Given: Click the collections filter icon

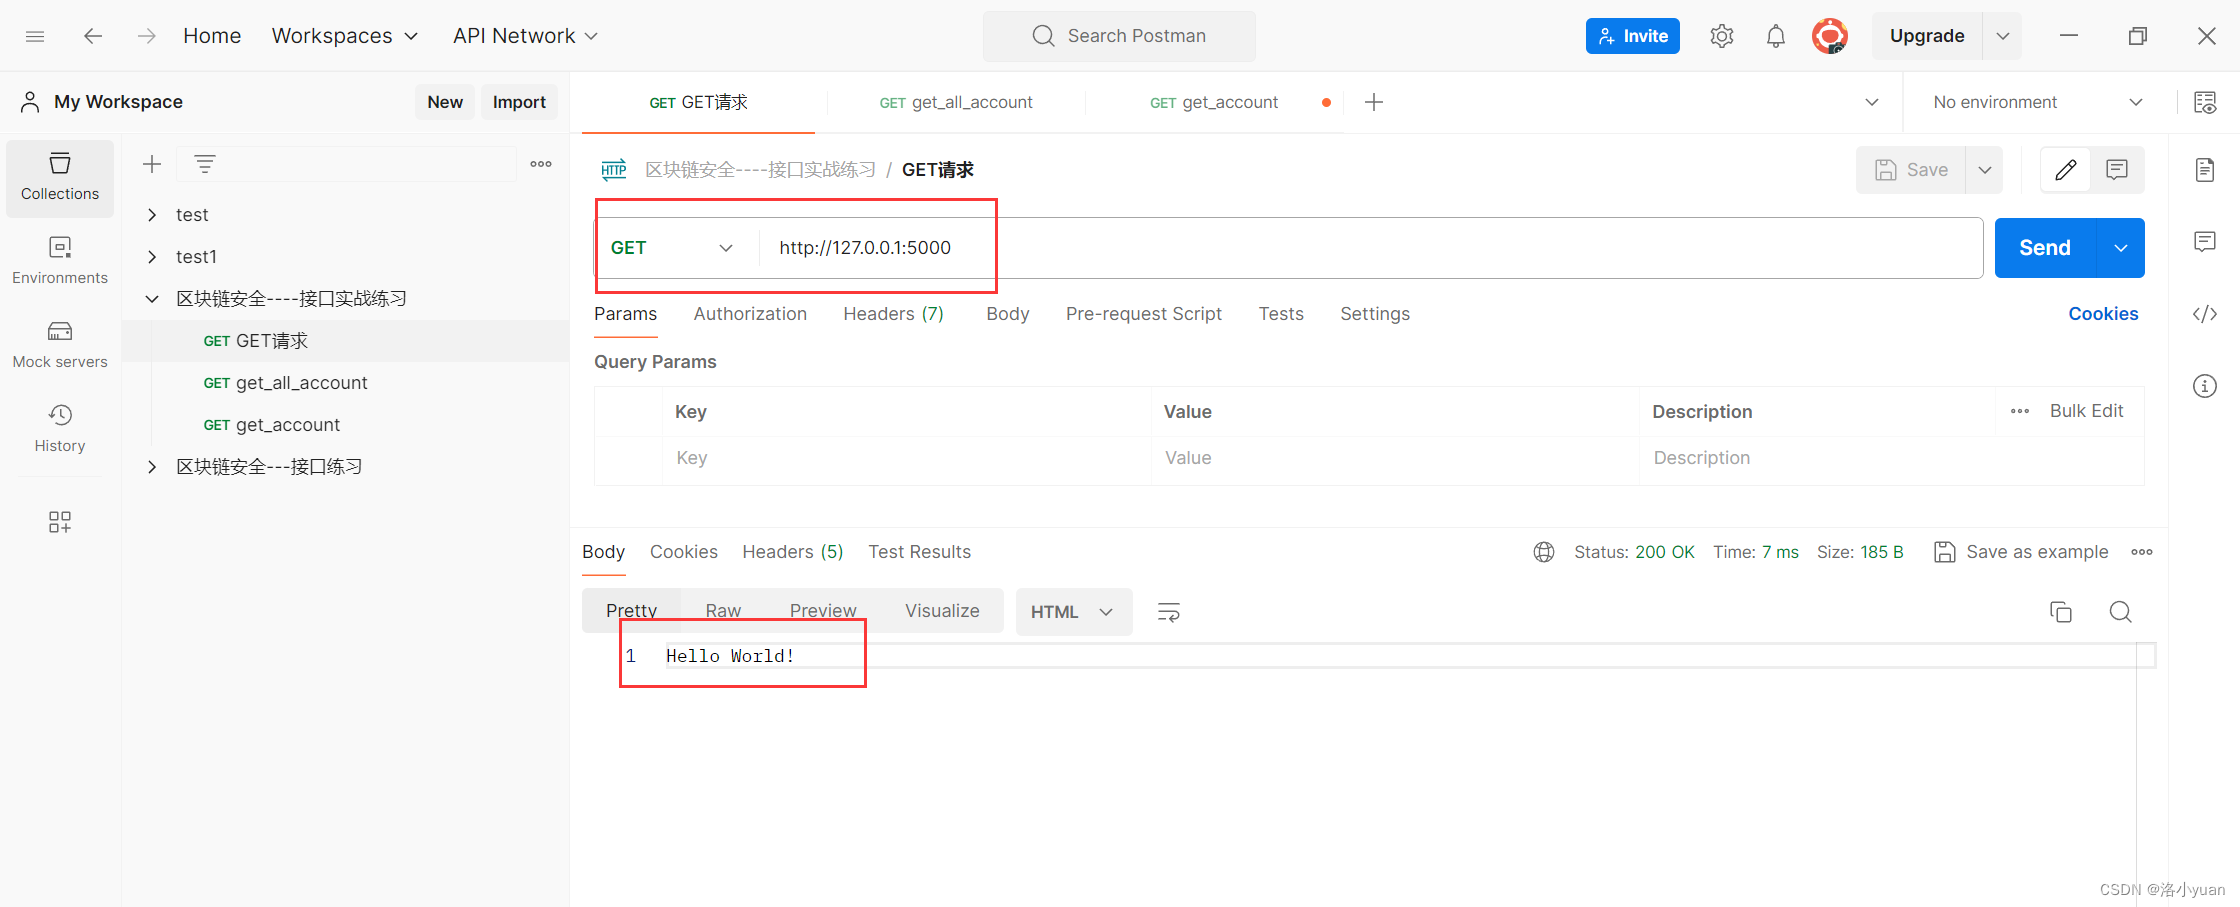Looking at the screenshot, I should (x=205, y=164).
